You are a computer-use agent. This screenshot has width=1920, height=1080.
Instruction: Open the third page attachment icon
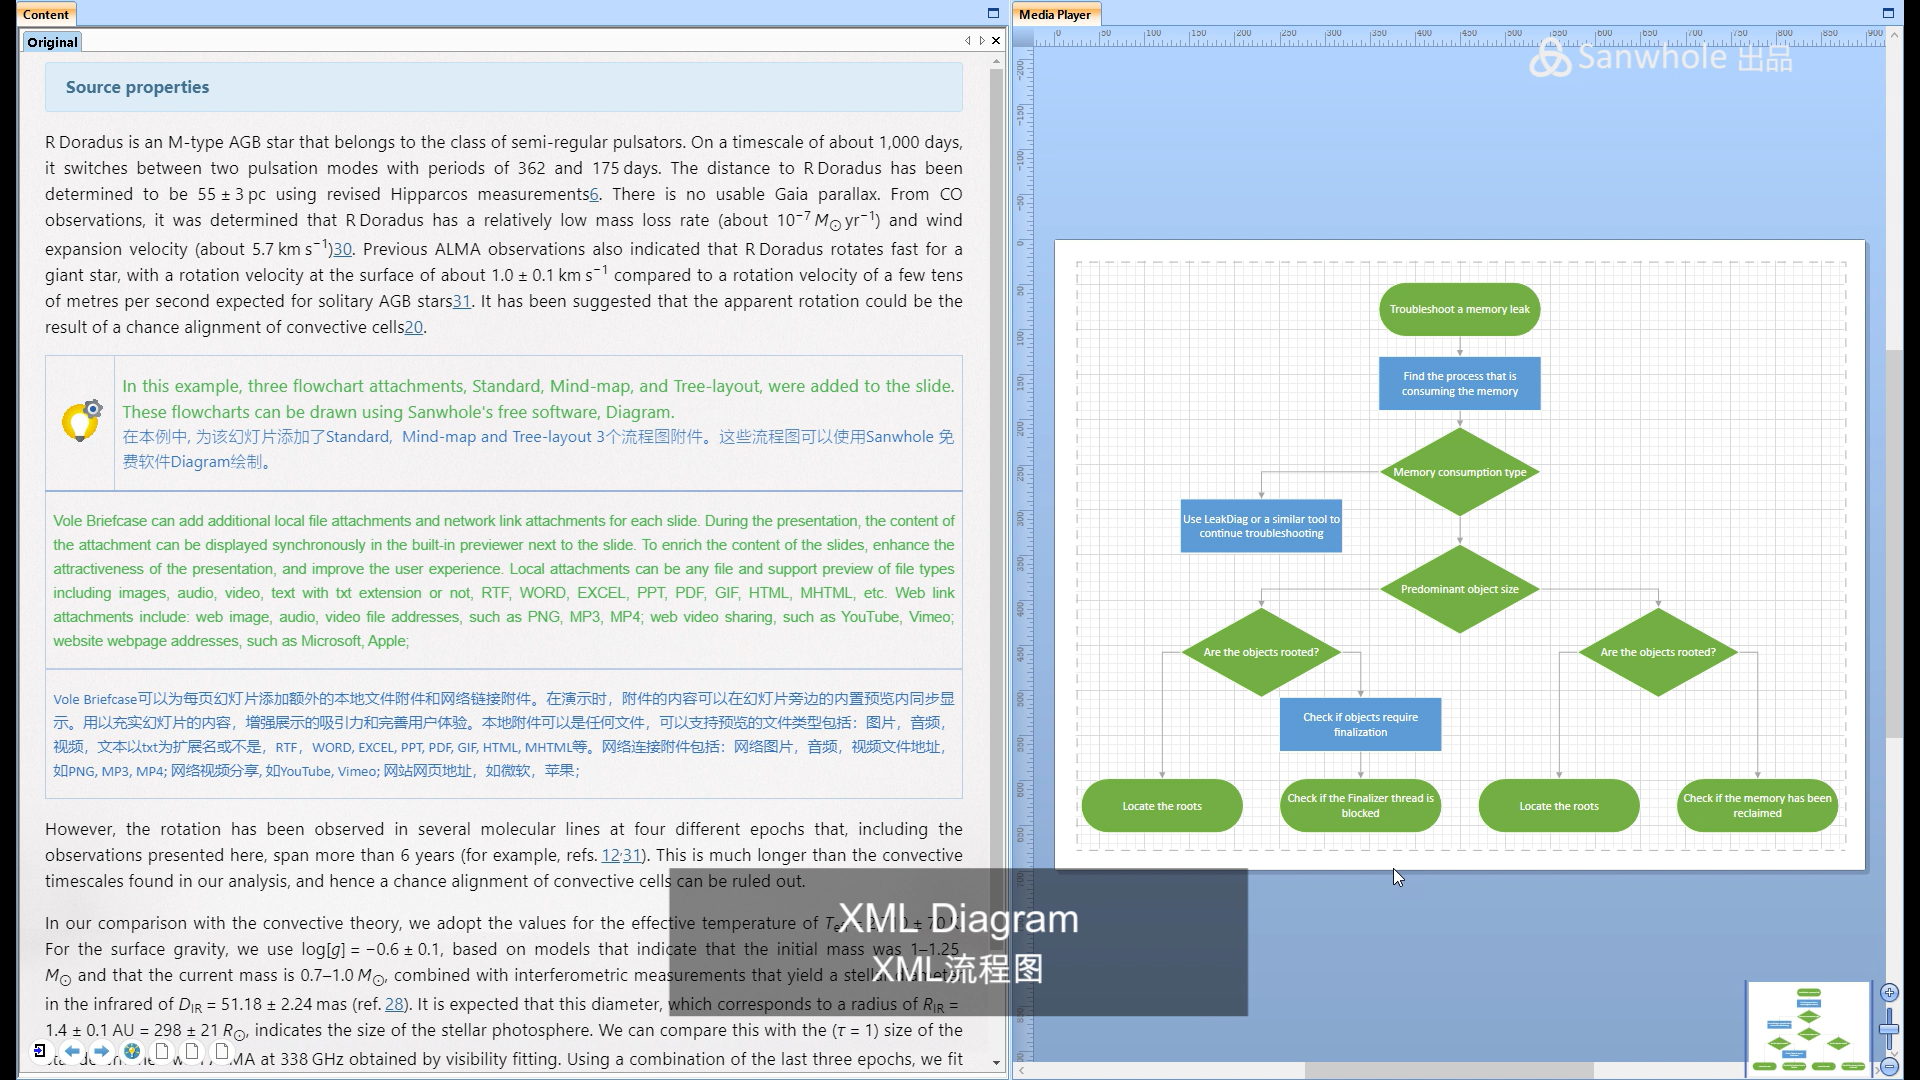tap(222, 1051)
